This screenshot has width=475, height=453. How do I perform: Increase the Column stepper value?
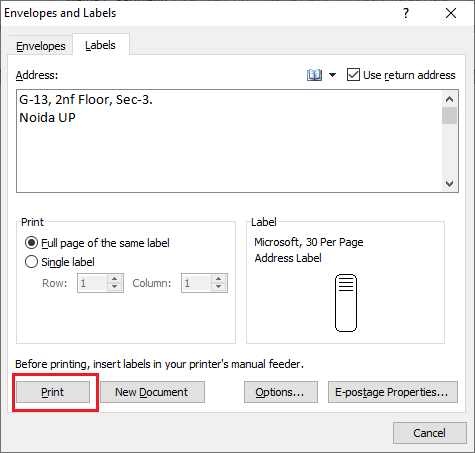pos(218,279)
